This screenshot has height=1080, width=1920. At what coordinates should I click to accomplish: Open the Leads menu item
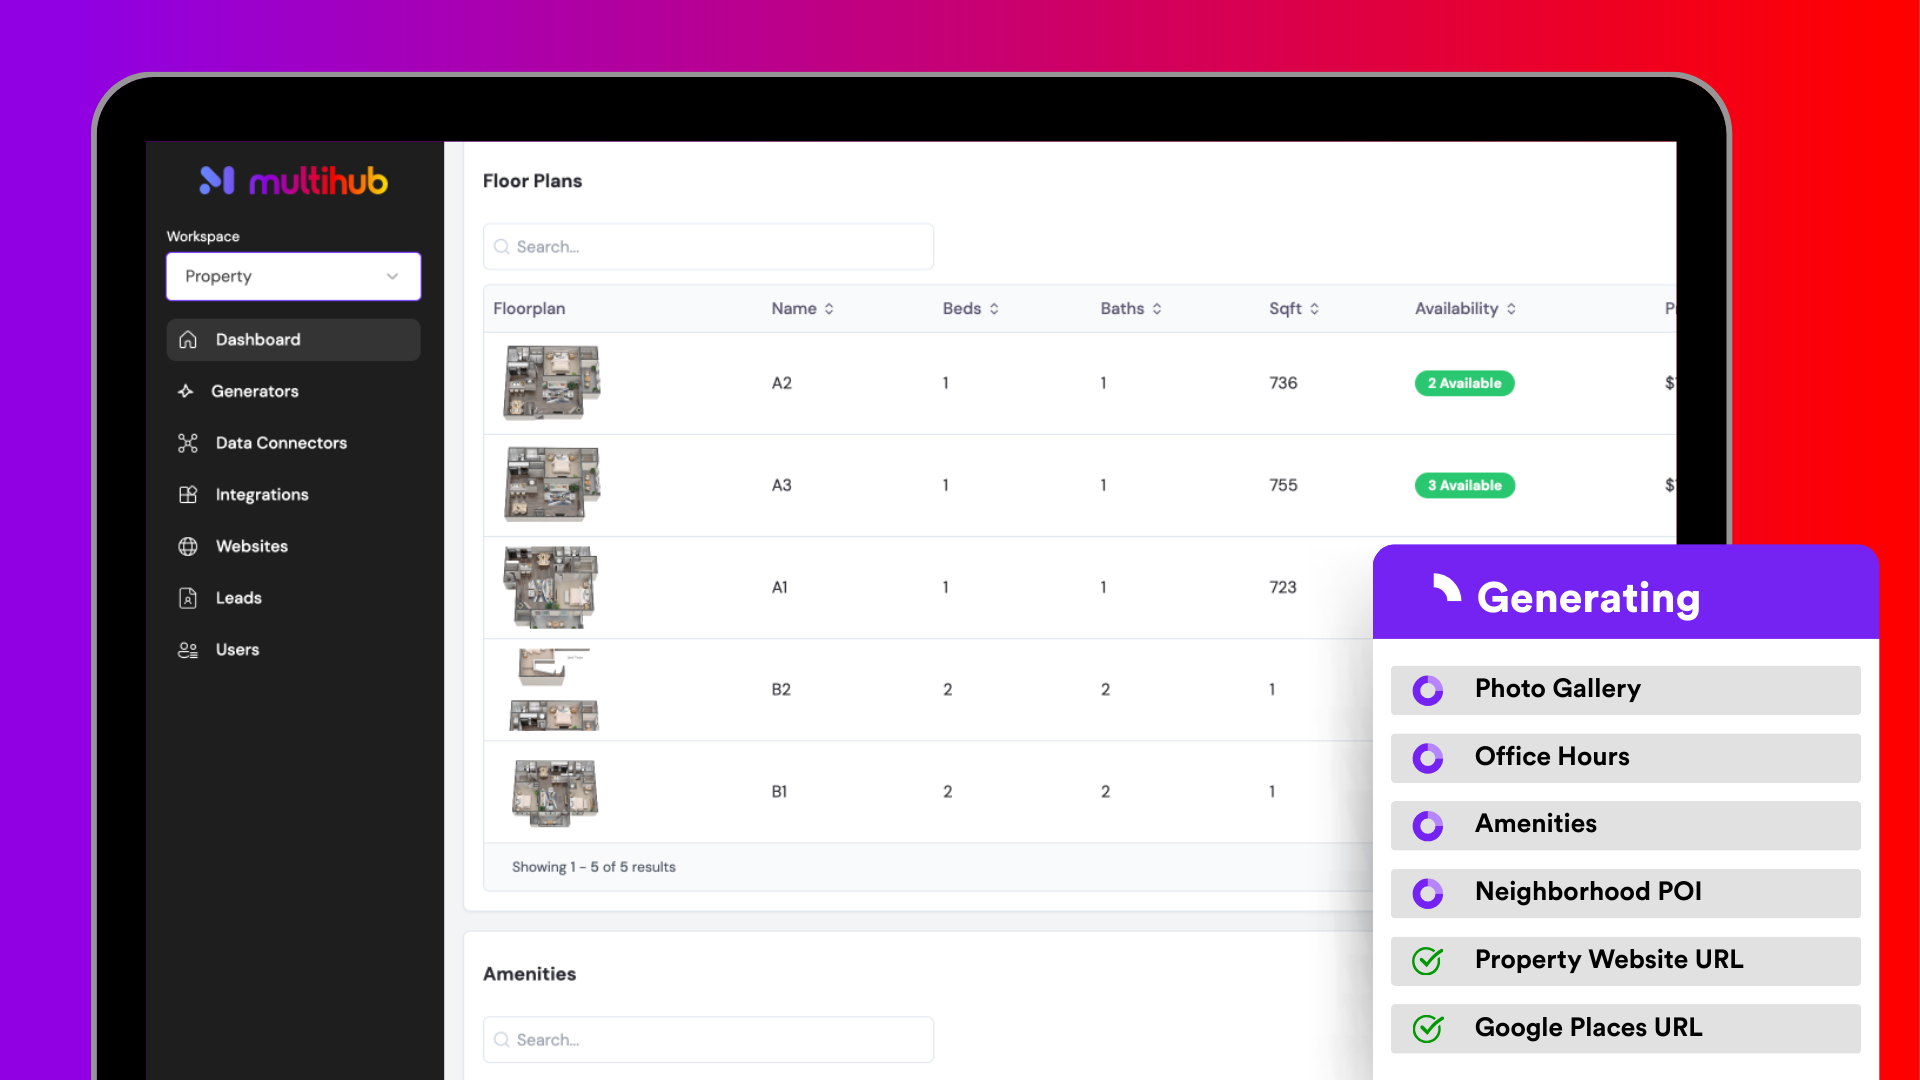click(x=238, y=598)
